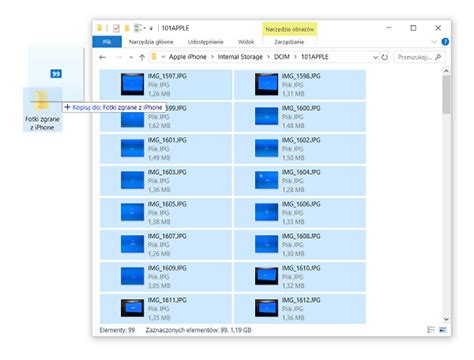Click the Properties checkmark icon in title bar
The width and height of the screenshot is (474, 360).
116,28
